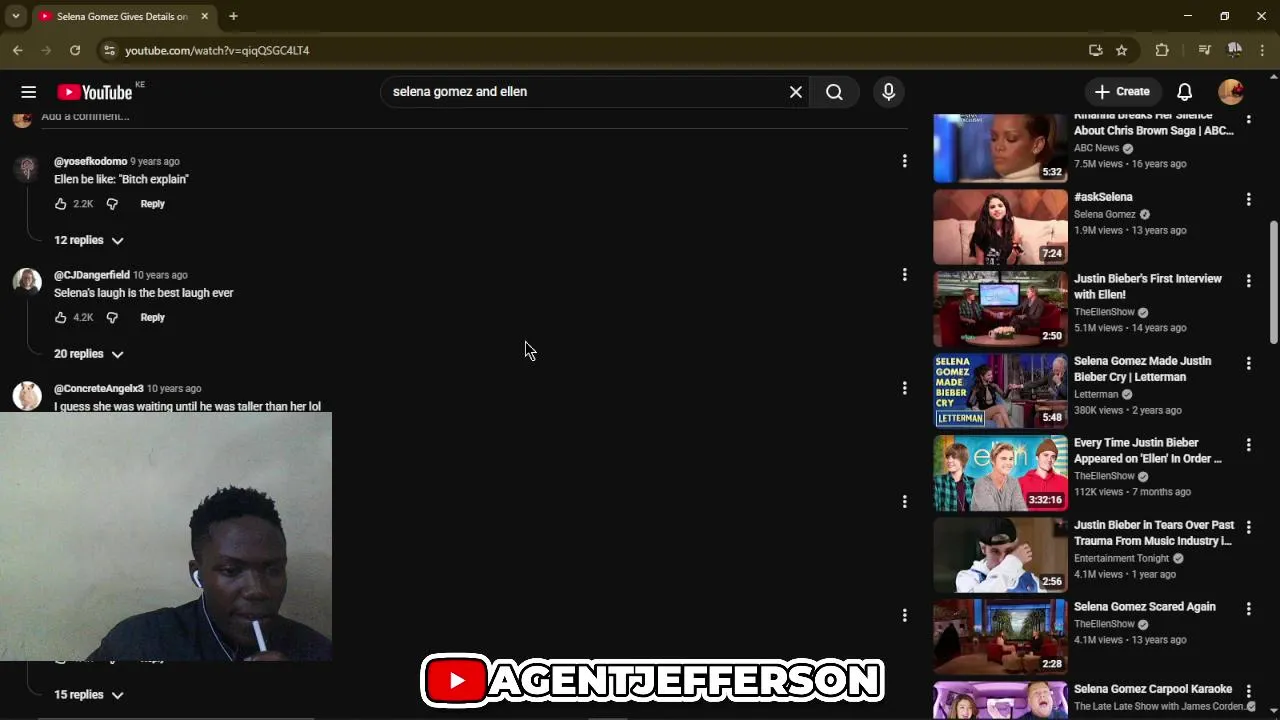Open options for @ConcreteAngelx3's comment

[904, 388]
